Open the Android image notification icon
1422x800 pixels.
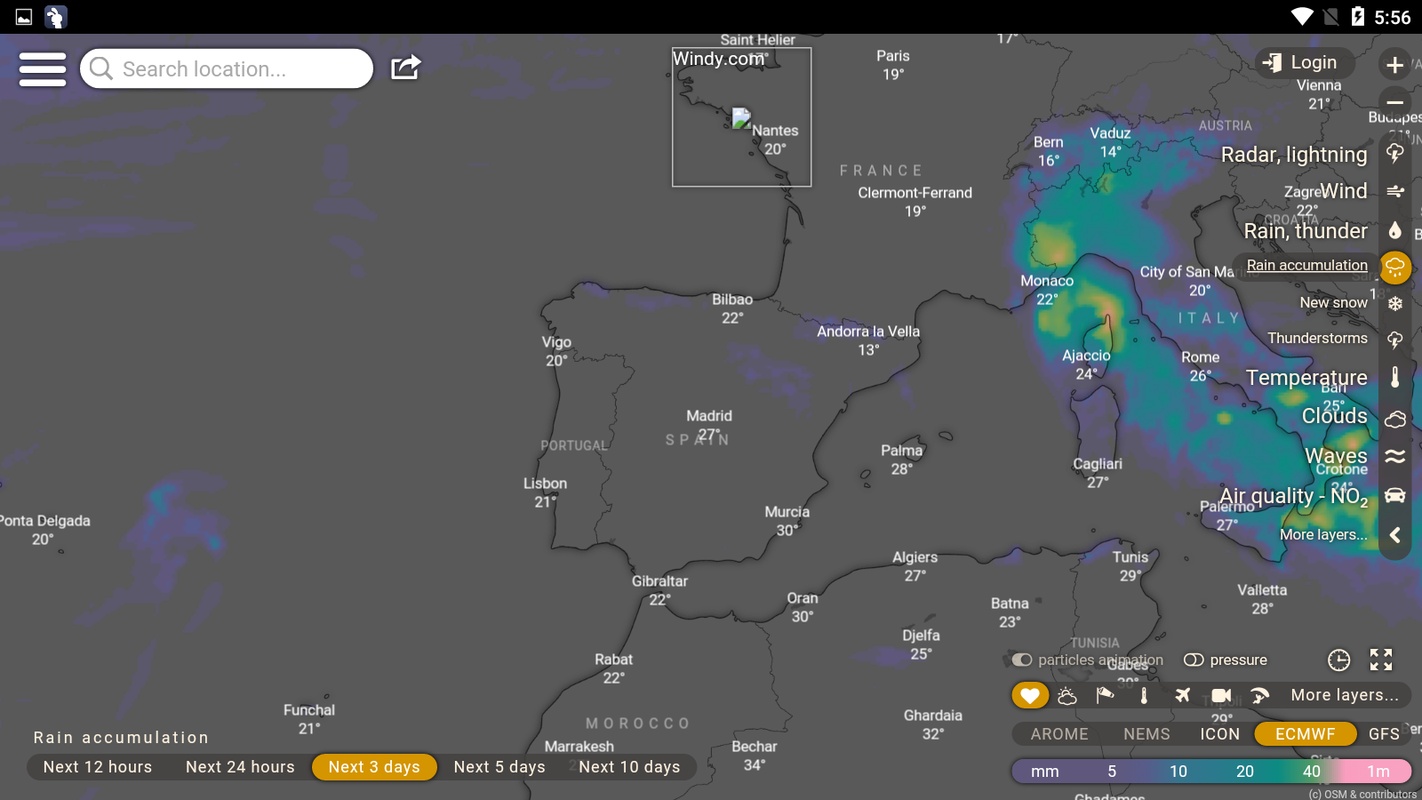click(24, 17)
